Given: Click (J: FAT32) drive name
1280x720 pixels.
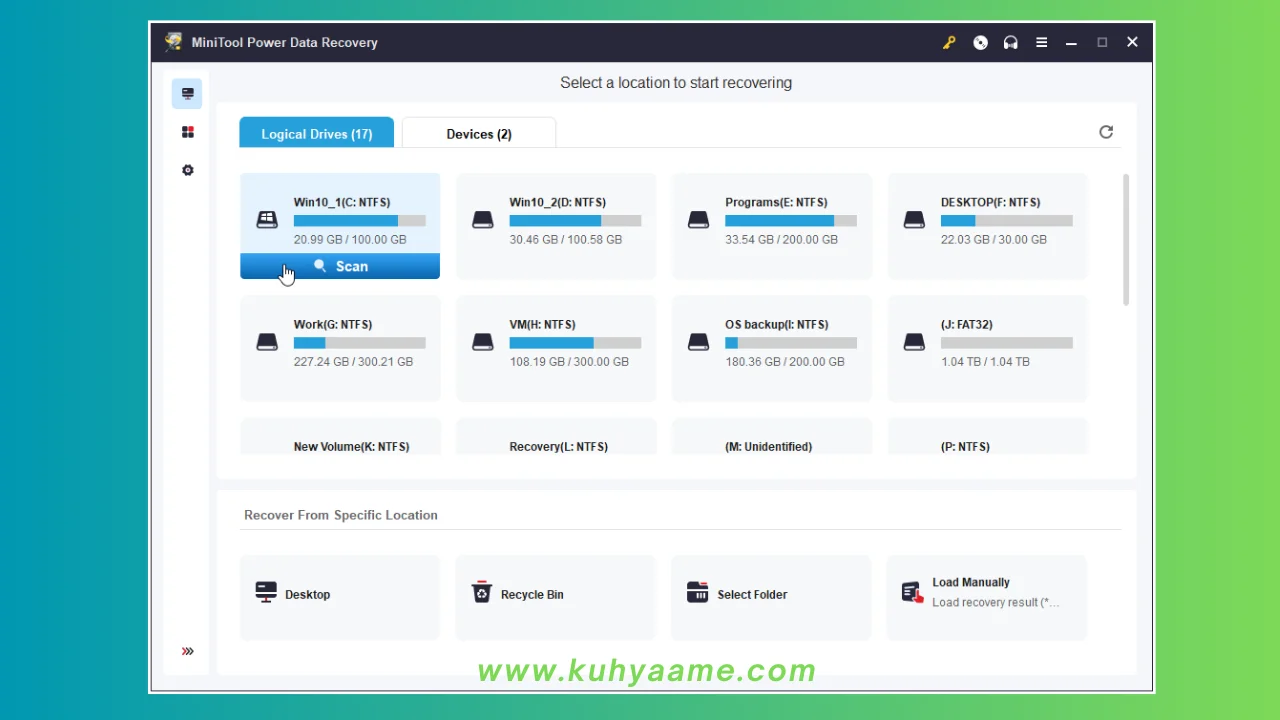Looking at the screenshot, I should coord(966,324).
